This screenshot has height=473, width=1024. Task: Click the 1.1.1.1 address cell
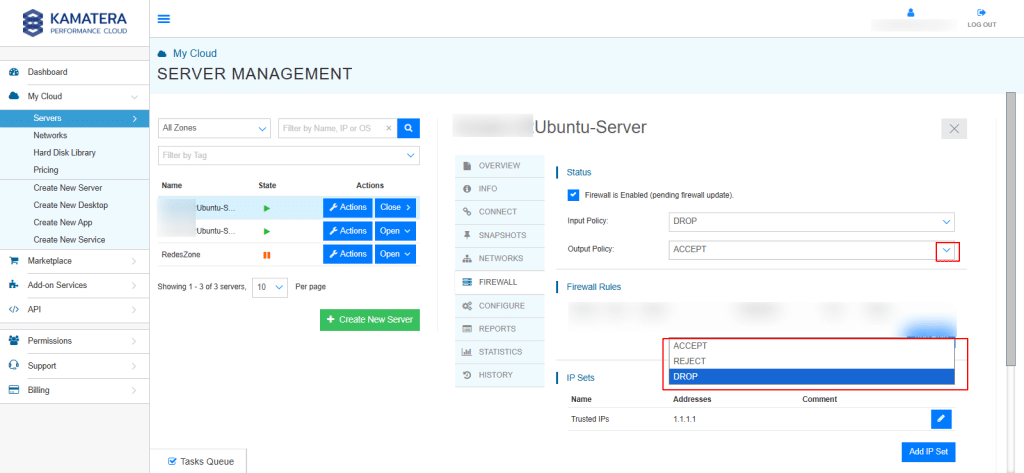pos(684,419)
